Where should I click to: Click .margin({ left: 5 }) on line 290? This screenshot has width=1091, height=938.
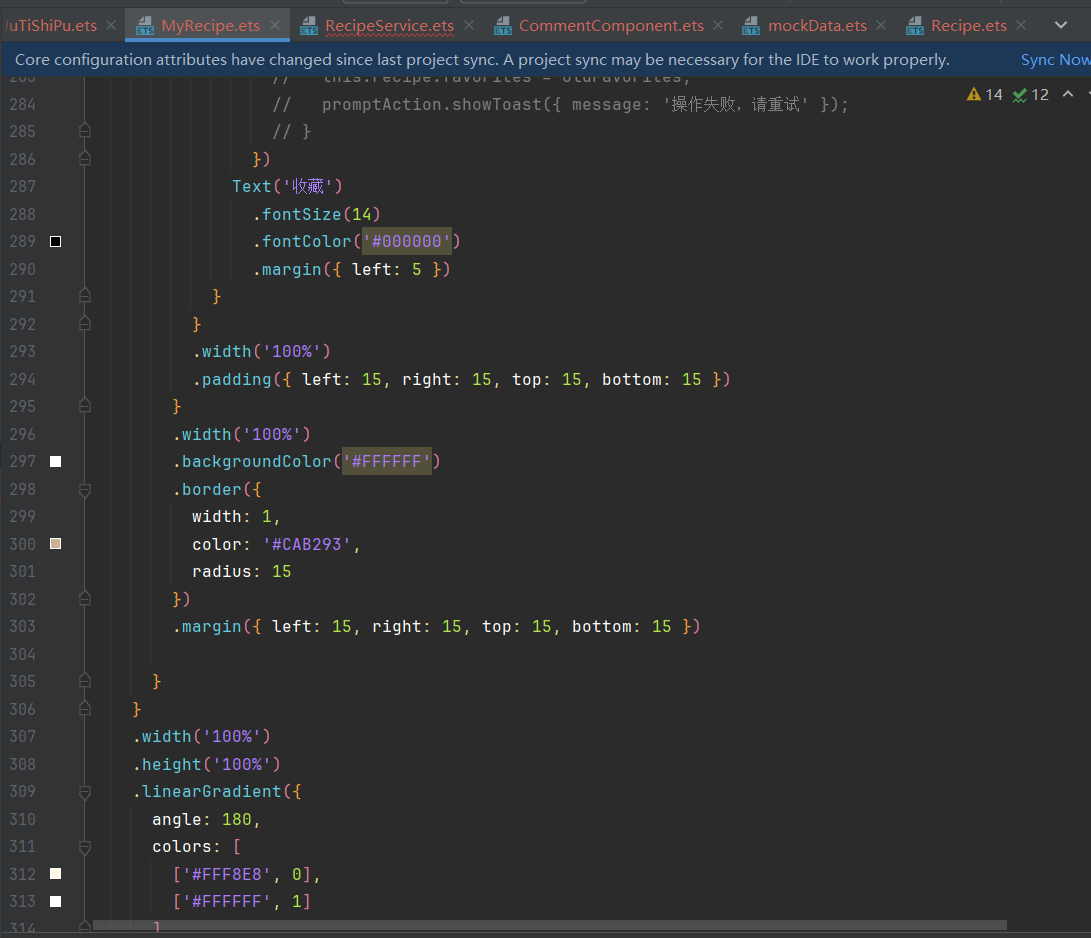pos(351,269)
